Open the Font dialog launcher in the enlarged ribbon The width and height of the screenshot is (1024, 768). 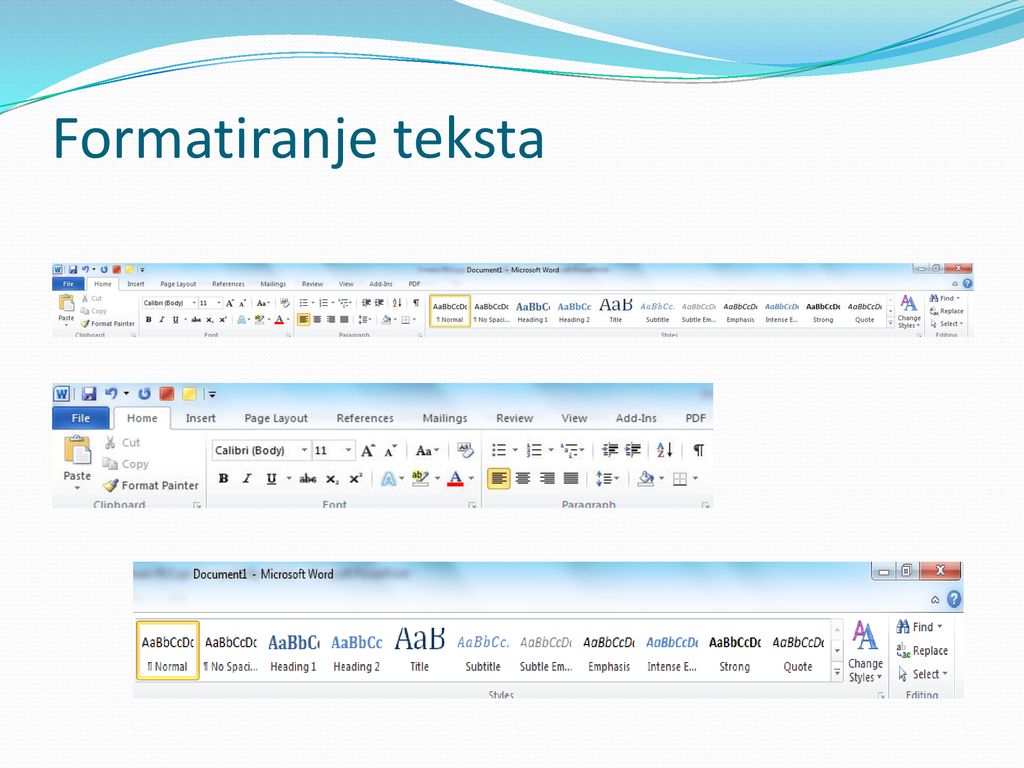[472, 505]
